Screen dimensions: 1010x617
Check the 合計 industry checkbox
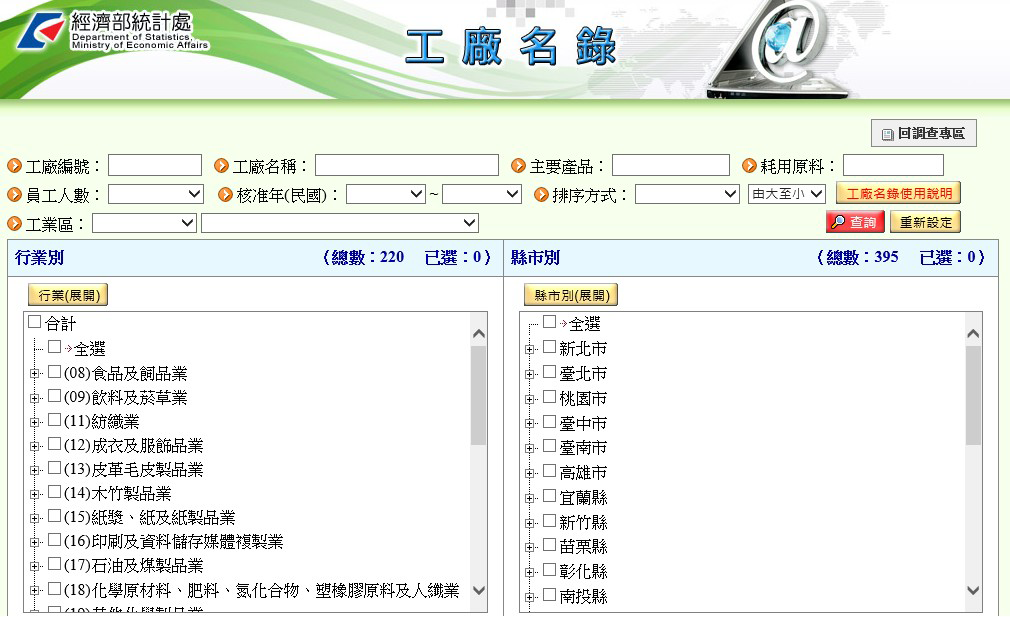(35, 323)
